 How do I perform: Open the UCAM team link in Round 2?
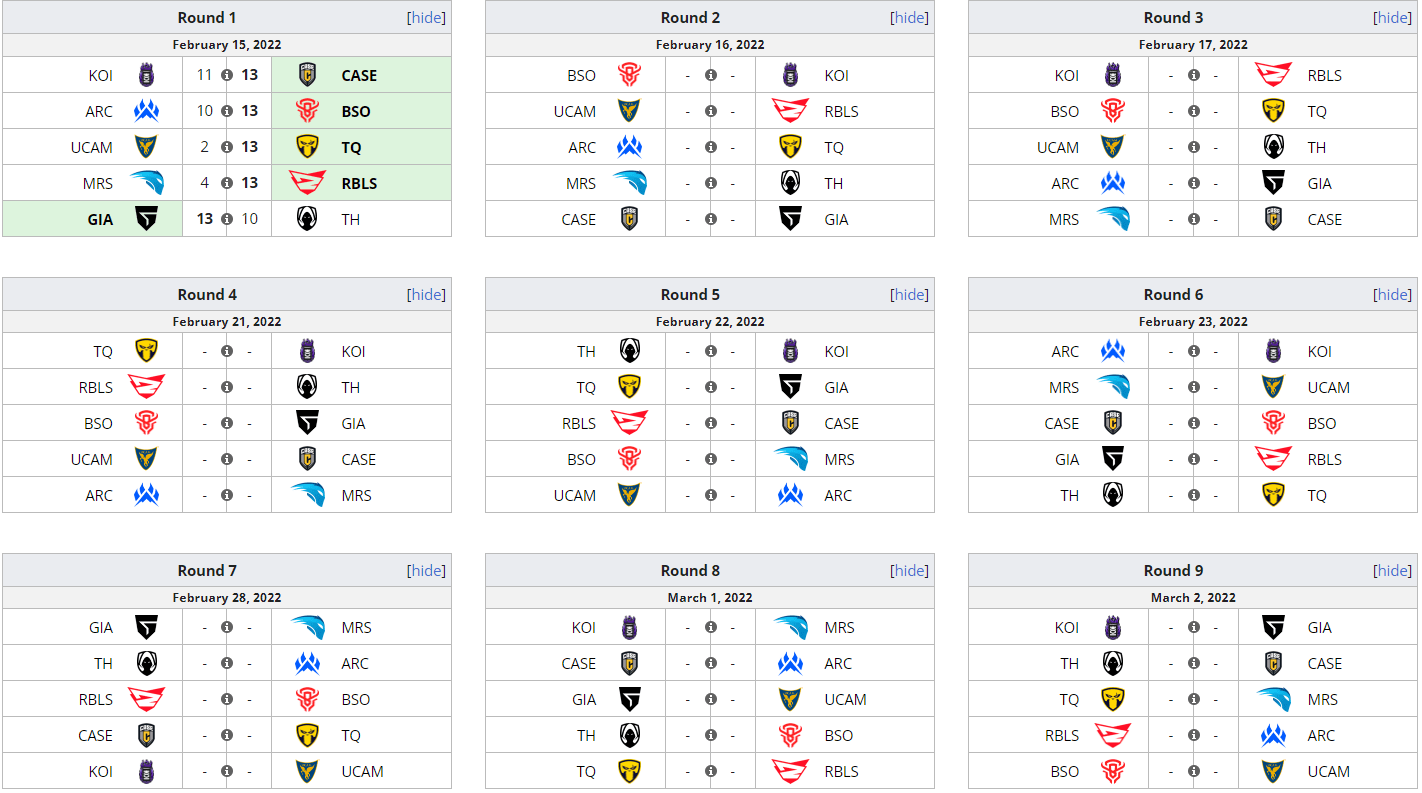pyautogui.click(x=575, y=111)
